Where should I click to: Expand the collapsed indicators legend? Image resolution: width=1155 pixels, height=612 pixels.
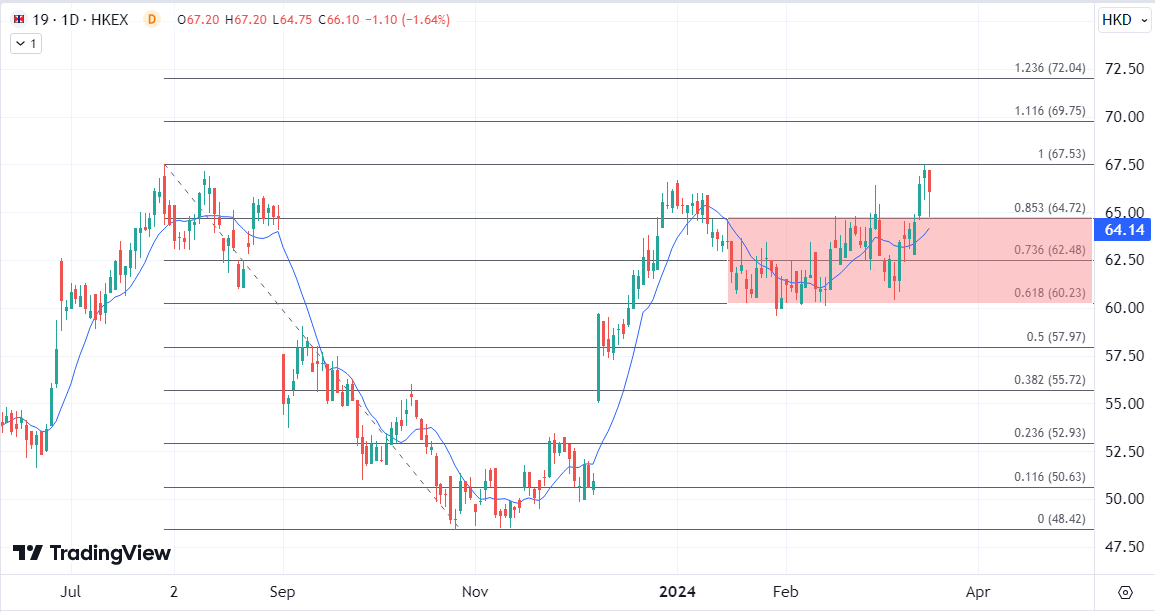point(25,44)
